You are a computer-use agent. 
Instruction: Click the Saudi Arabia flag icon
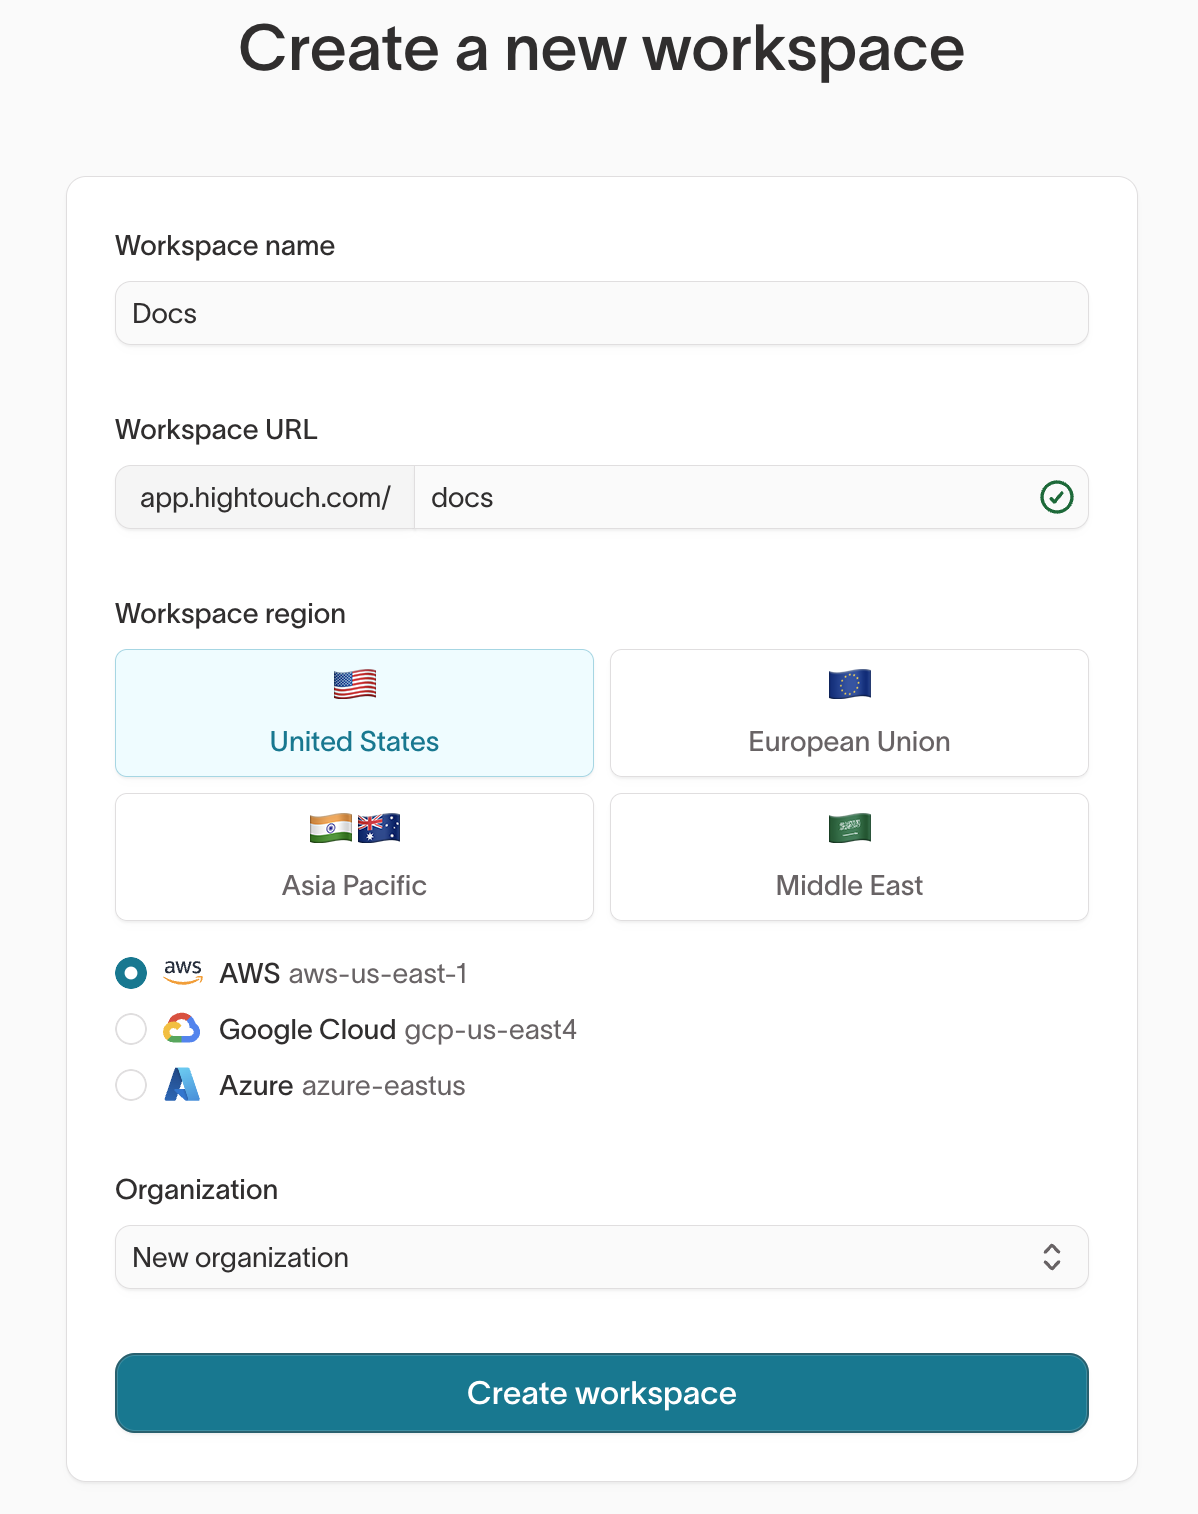[x=848, y=828]
